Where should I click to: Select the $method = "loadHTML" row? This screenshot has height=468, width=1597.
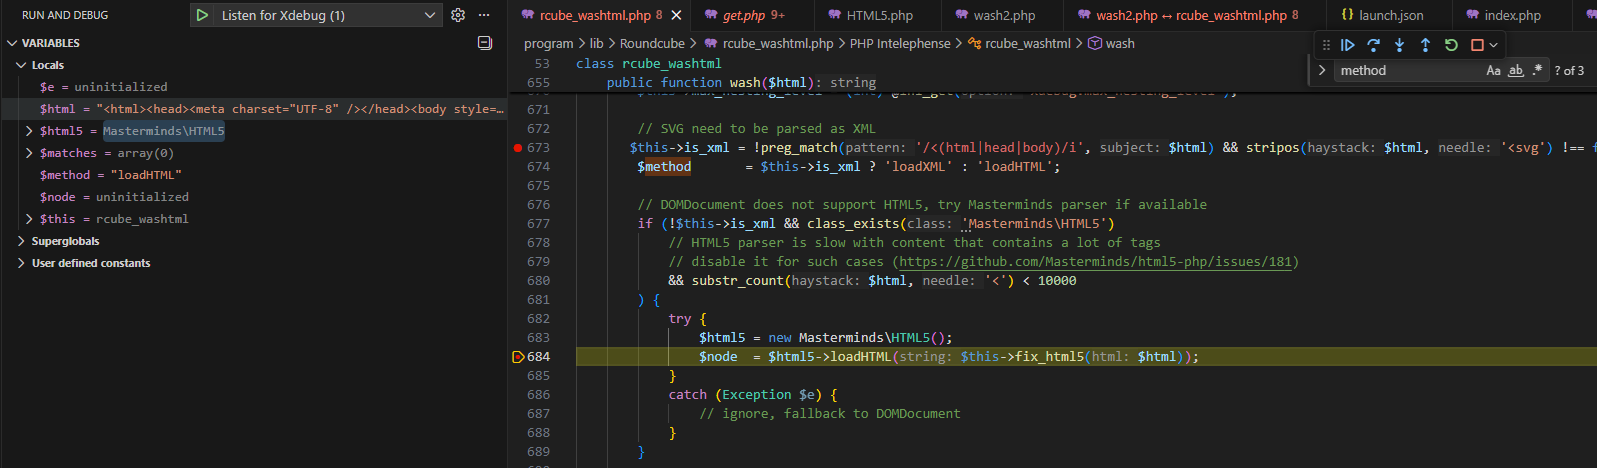click(x=254, y=175)
